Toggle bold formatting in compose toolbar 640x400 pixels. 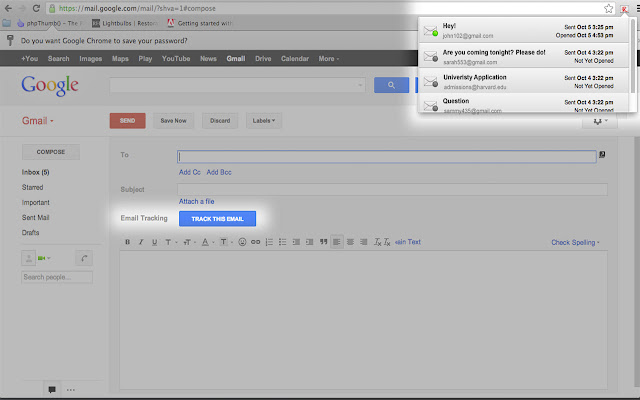point(127,242)
